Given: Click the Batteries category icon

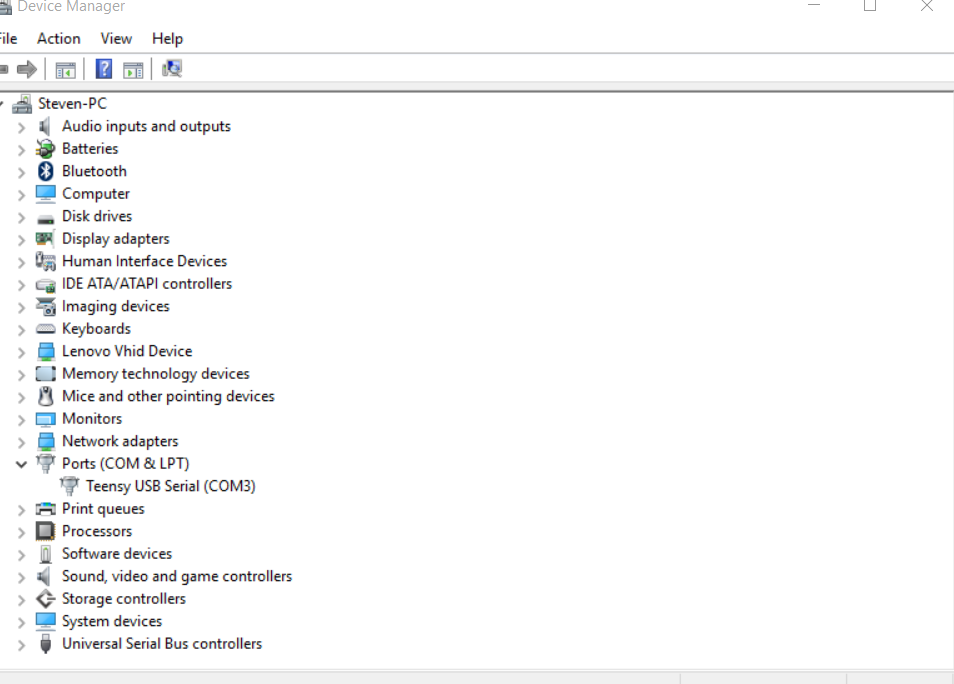Looking at the screenshot, I should coord(45,149).
